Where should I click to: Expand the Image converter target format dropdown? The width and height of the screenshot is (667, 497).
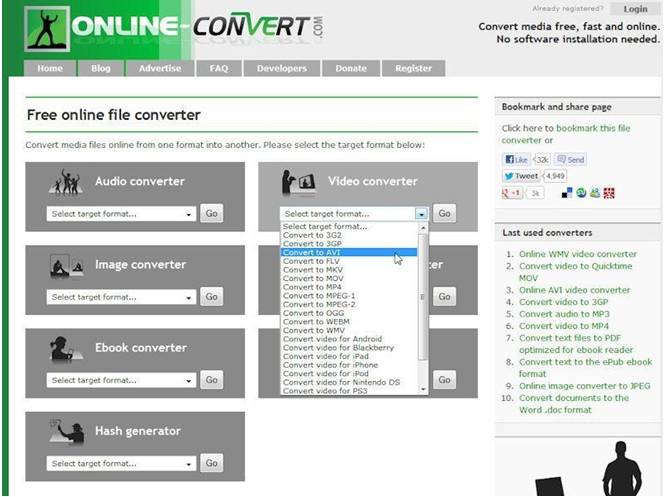pyautogui.click(x=121, y=297)
